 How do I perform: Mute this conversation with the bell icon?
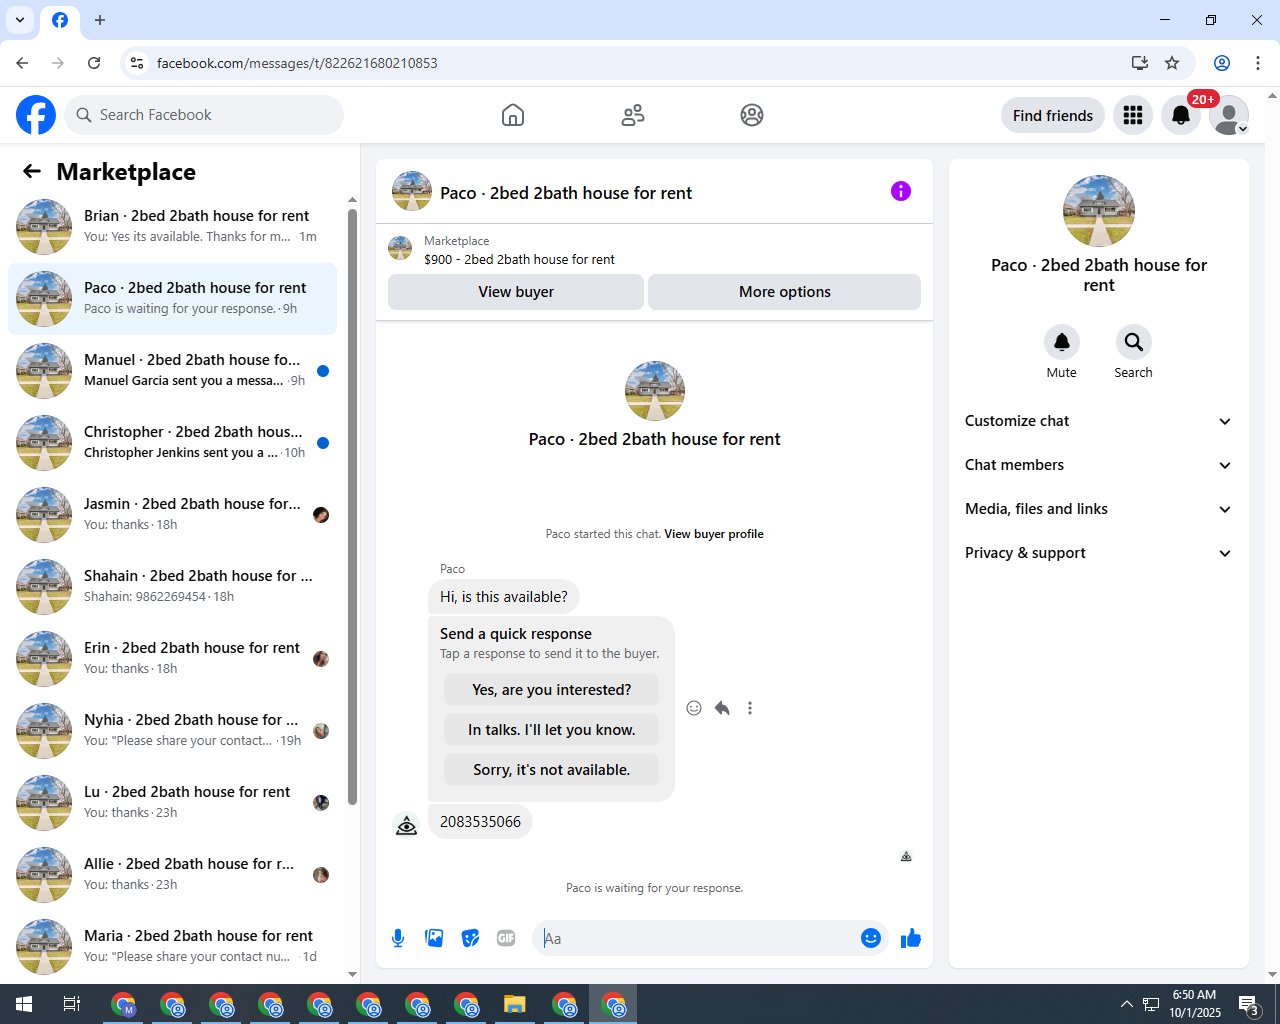coord(1062,342)
